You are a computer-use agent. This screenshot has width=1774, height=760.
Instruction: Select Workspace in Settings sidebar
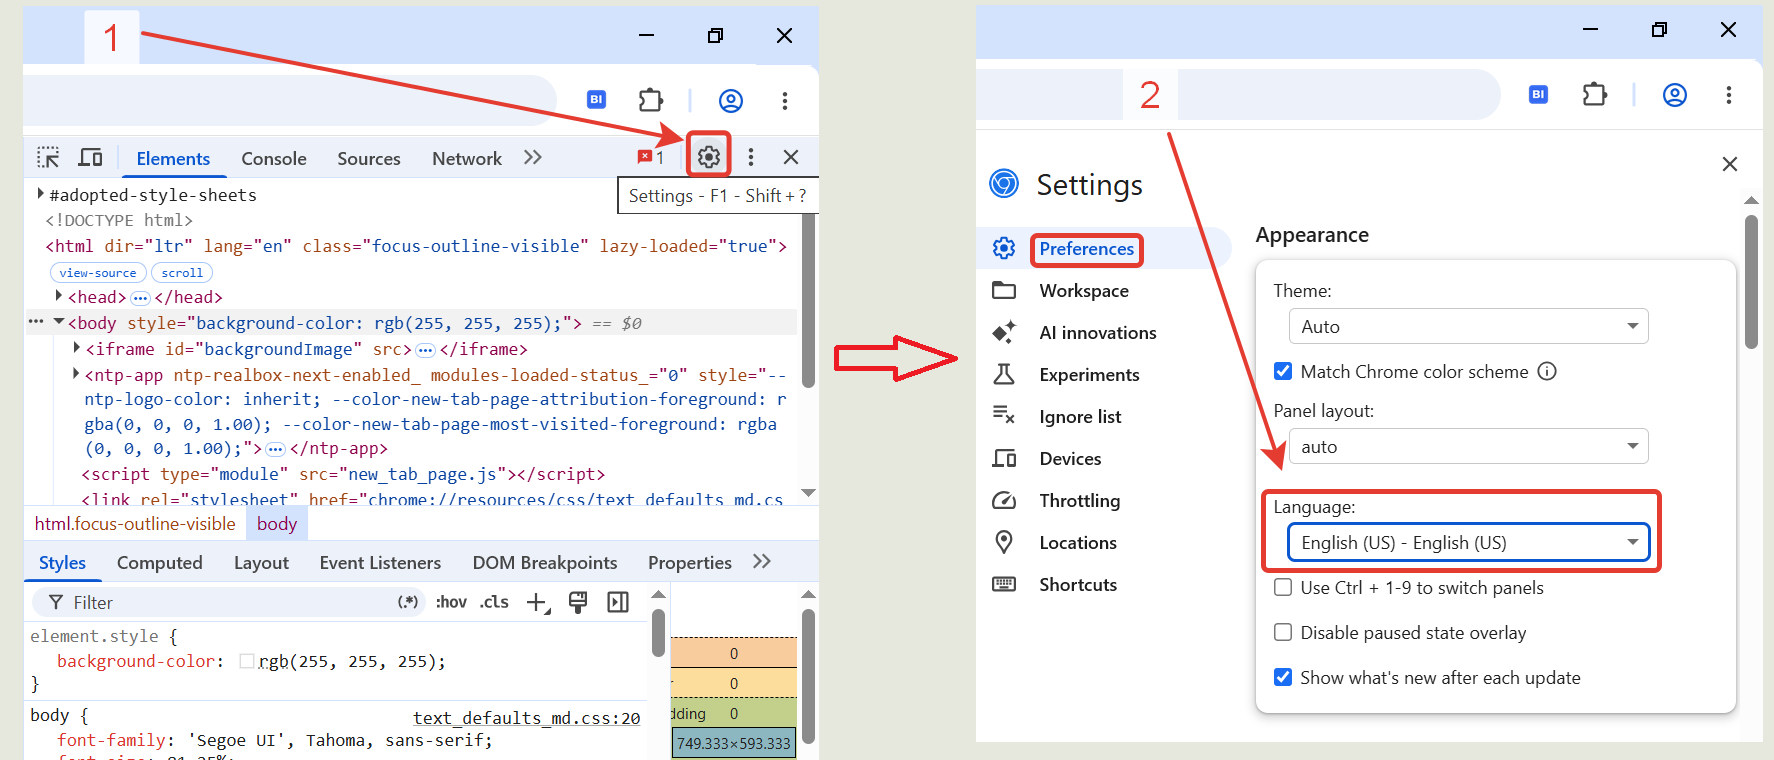click(1084, 291)
